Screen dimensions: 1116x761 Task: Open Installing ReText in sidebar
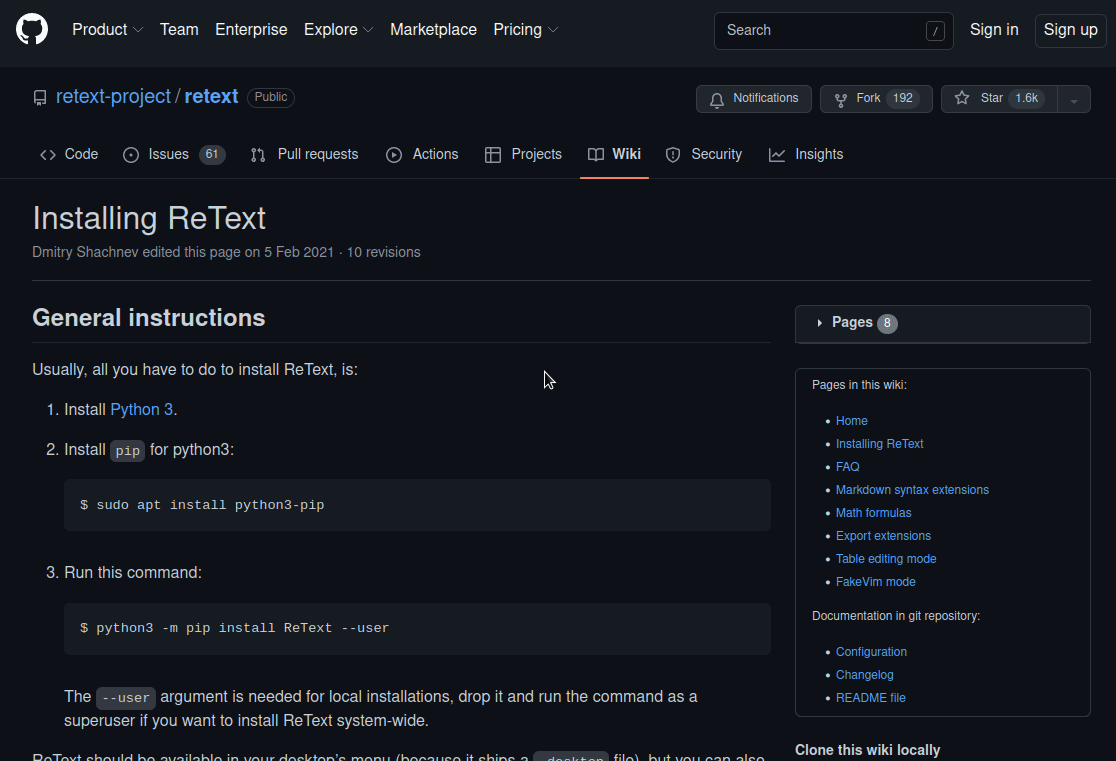(879, 444)
